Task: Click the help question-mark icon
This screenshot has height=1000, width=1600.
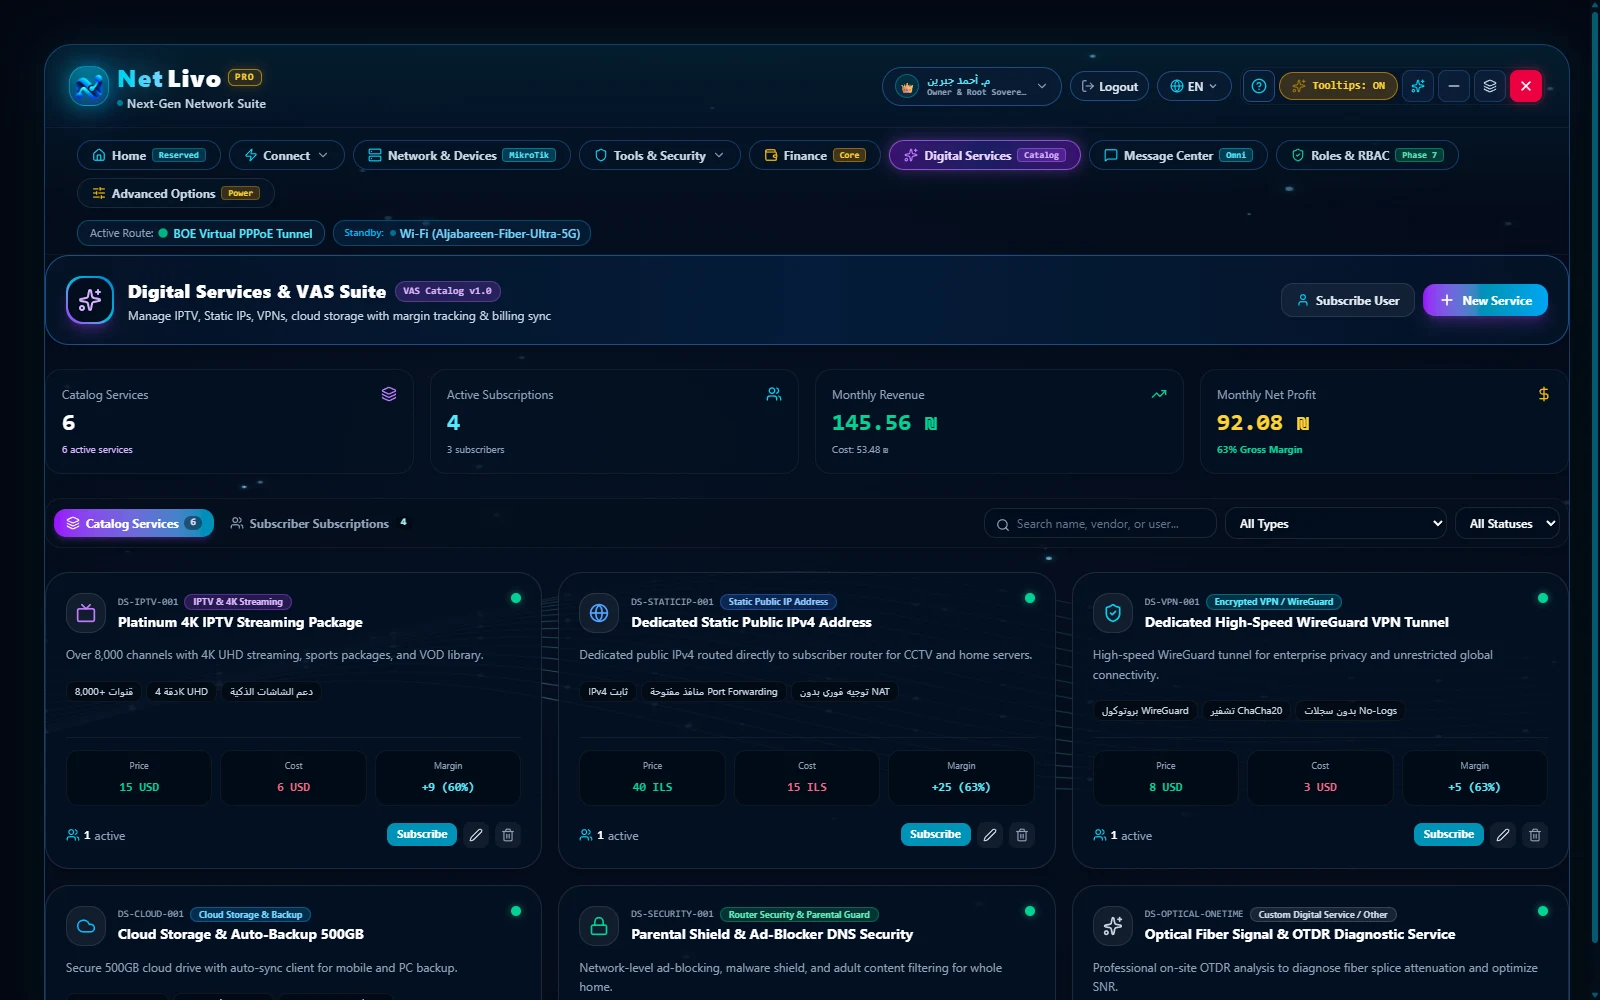Action: pyautogui.click(x=1259, y=86)
